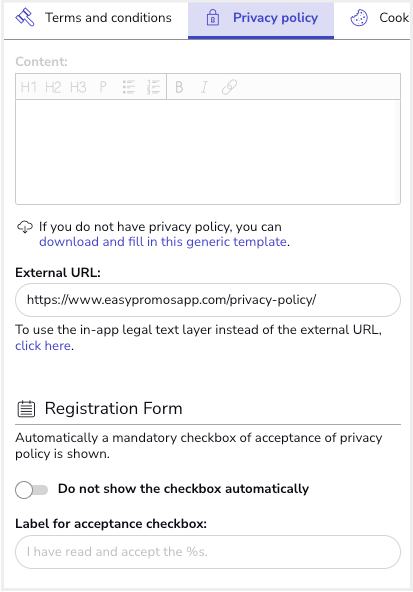Click the cookie icon in the tab bar
This screenshot has height=592, width=413.
coord(359,18)
